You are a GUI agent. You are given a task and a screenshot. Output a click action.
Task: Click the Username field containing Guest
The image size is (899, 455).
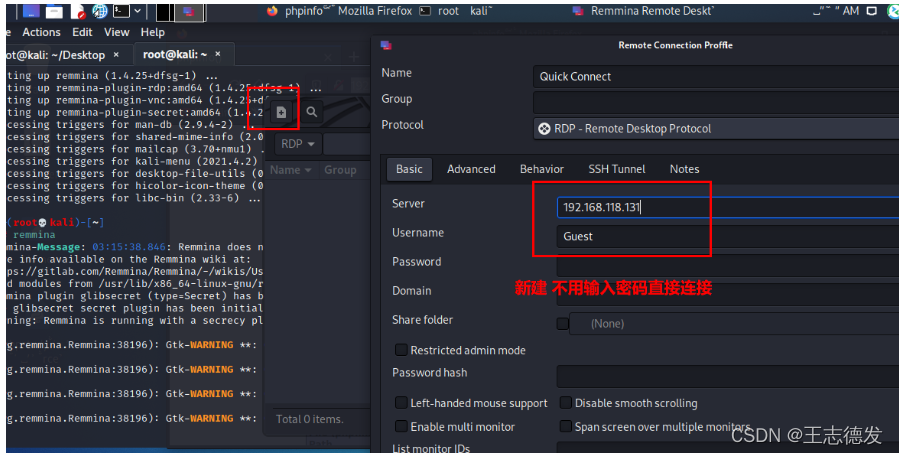click(728, 236)
